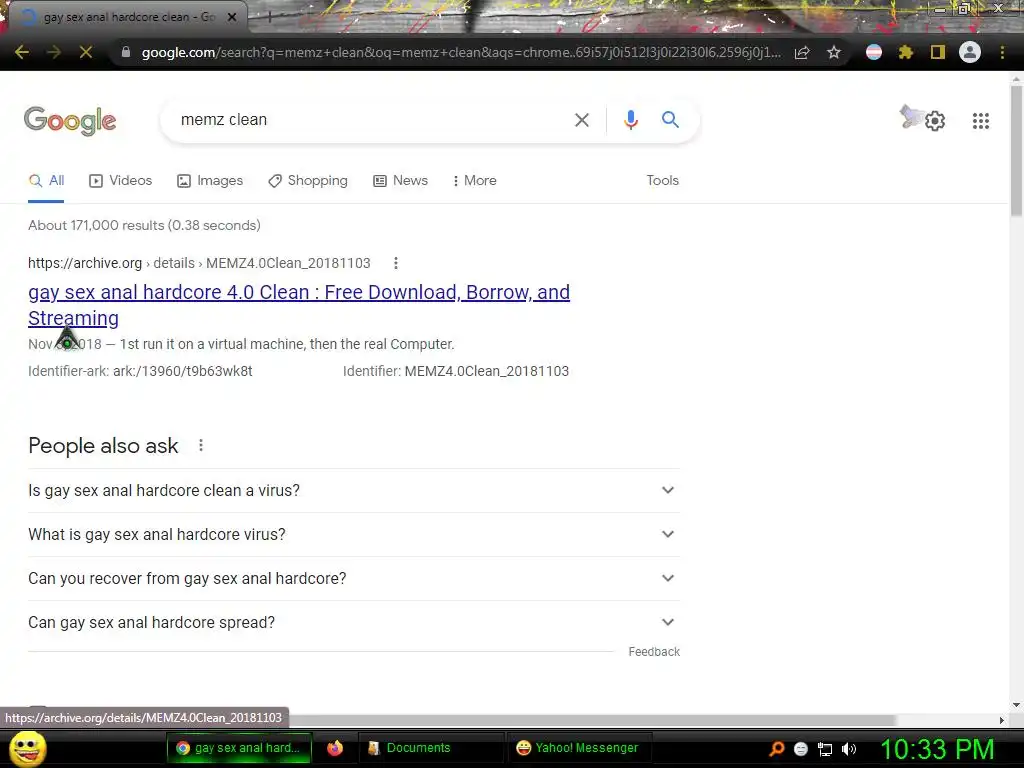Image resolution: width=1024 pixels, height=768 pixels.
Task: Expand 'Is gay sex anal hardcore clean a virus?'
Action: tap(353, 490)
